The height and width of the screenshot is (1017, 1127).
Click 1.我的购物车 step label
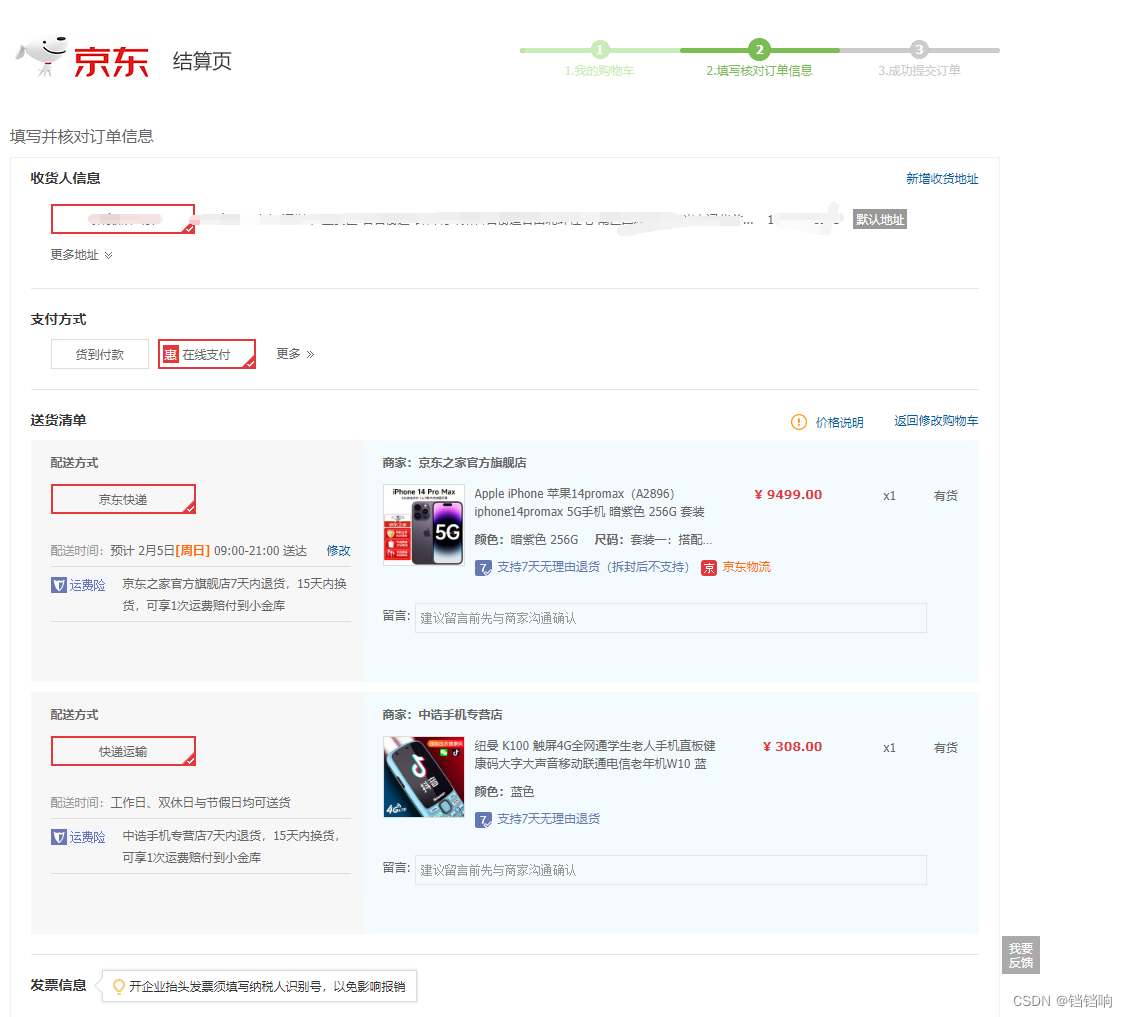coord(599,71)
